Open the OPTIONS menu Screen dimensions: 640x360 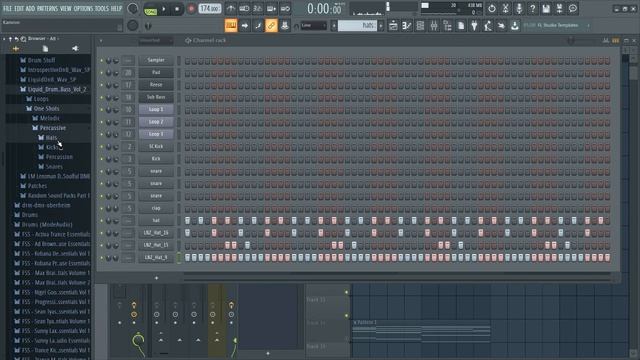83,8
